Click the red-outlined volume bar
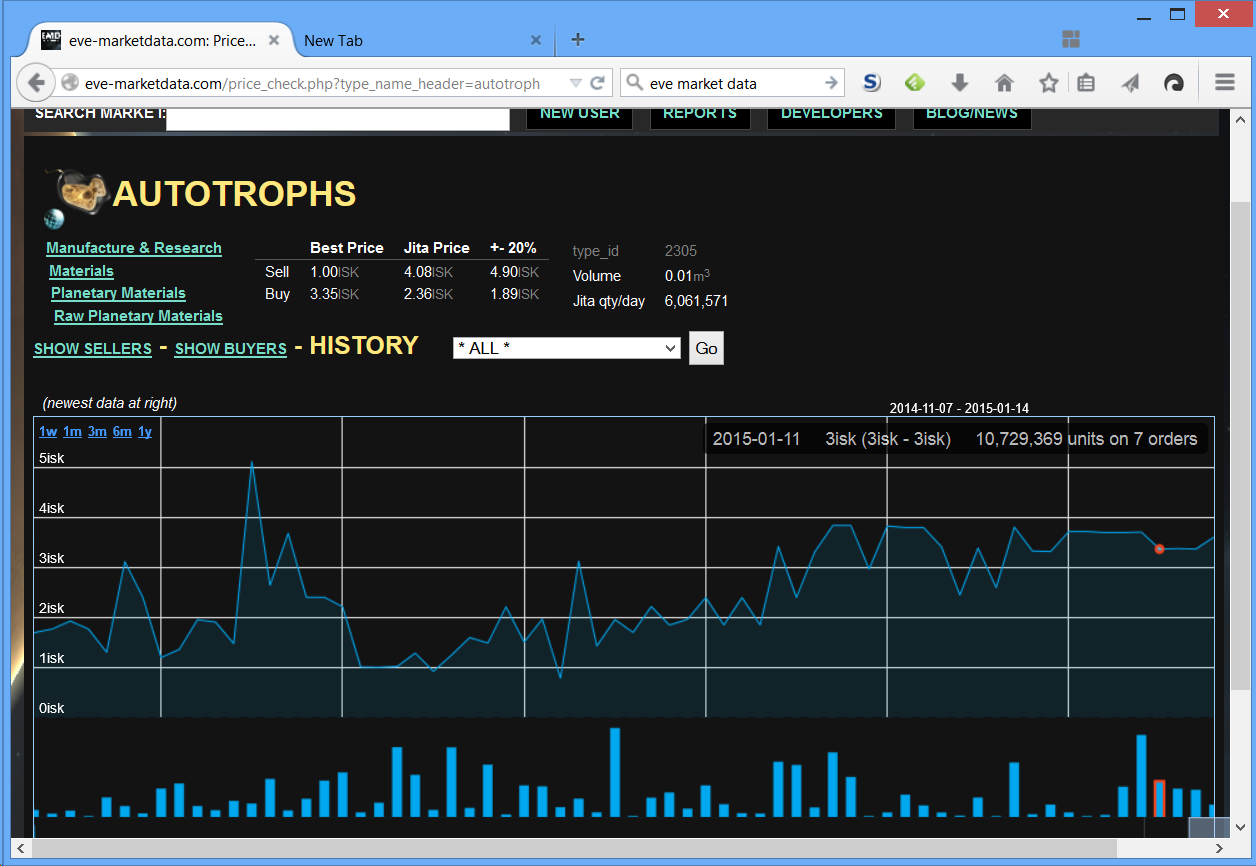Screen dimensions: 1256x866 (1159, 799)
